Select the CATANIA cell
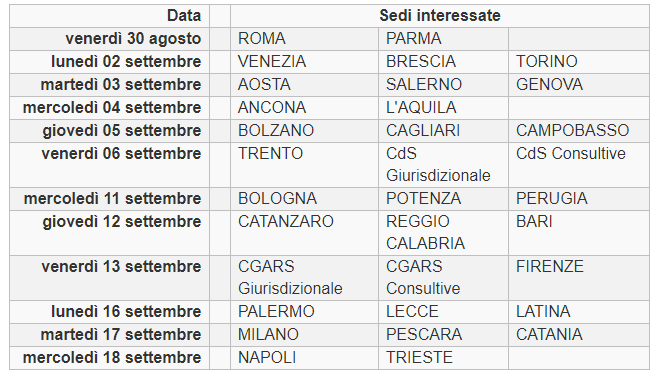Image resolution: width=658 pixels, height=381 pixels. click(x=579, y=335)
